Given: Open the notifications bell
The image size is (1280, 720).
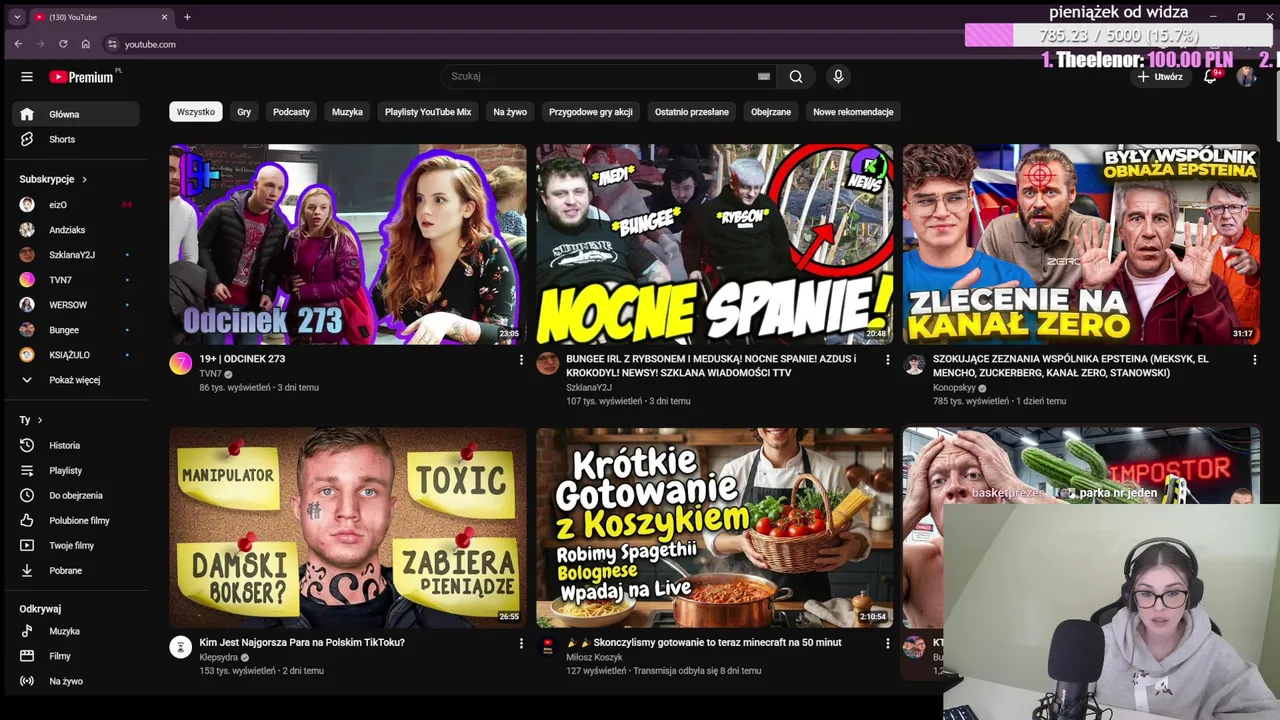Looking at the screenshot, I should click(x=1210, y=77).
